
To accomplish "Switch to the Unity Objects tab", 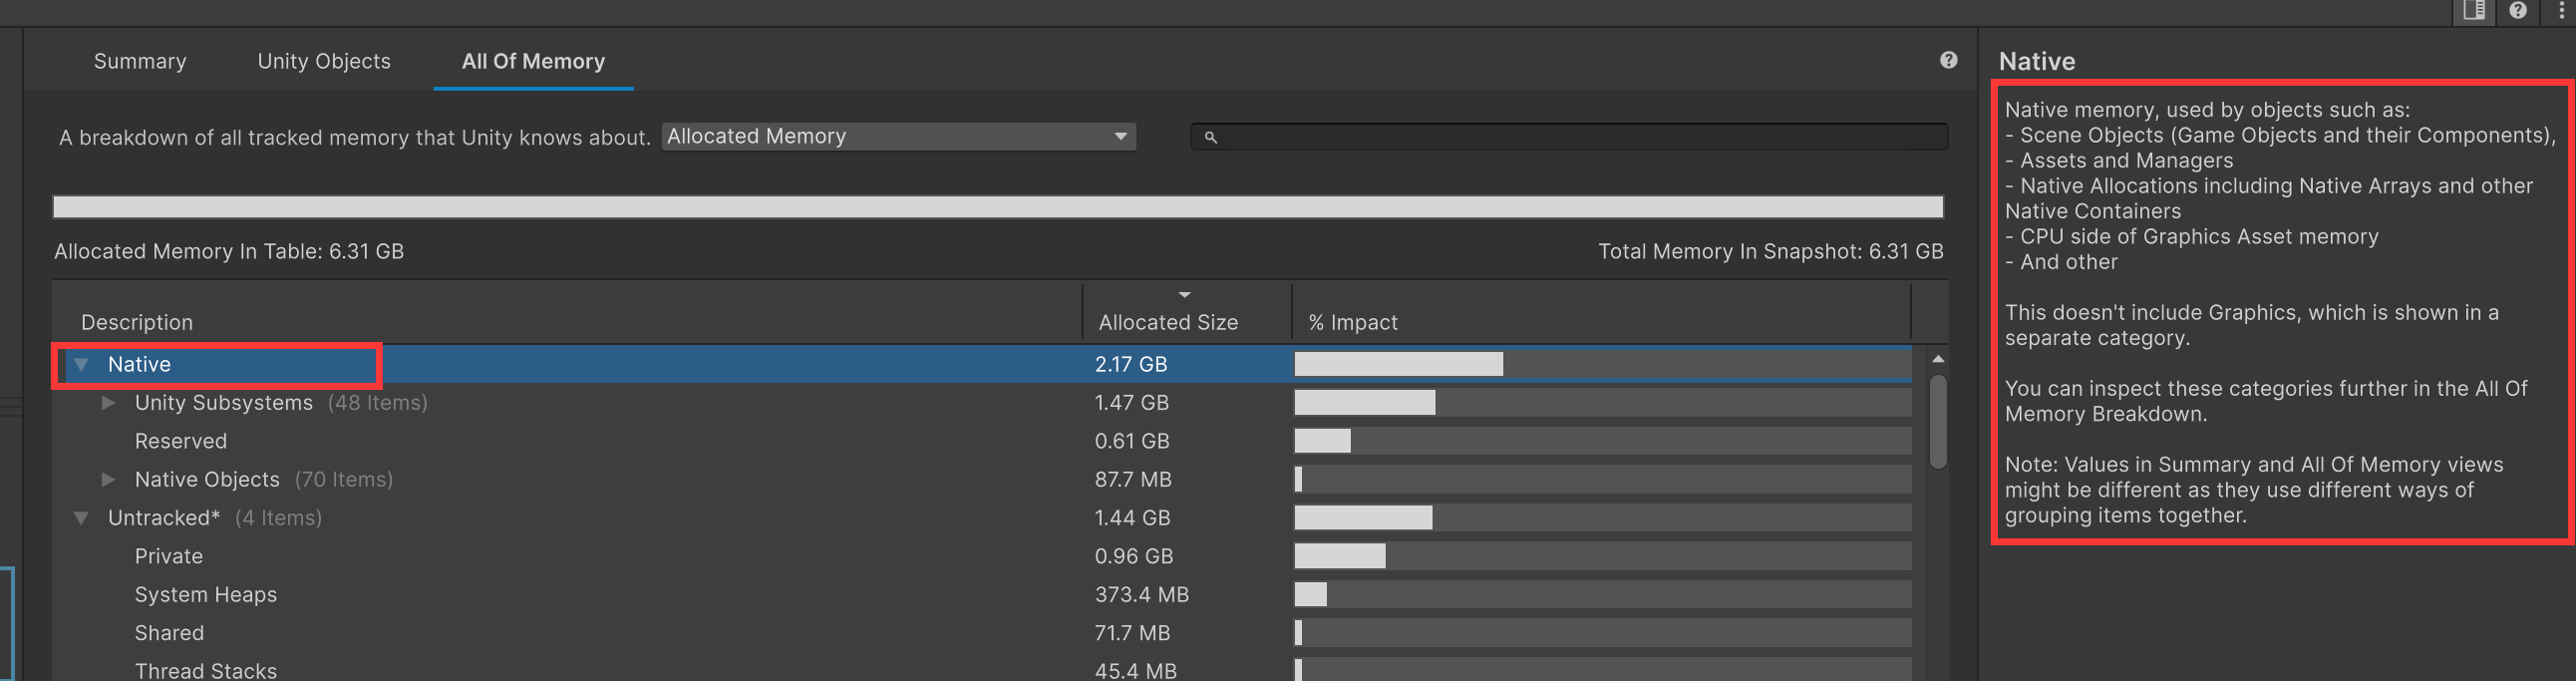I will (x=324, y=61).
